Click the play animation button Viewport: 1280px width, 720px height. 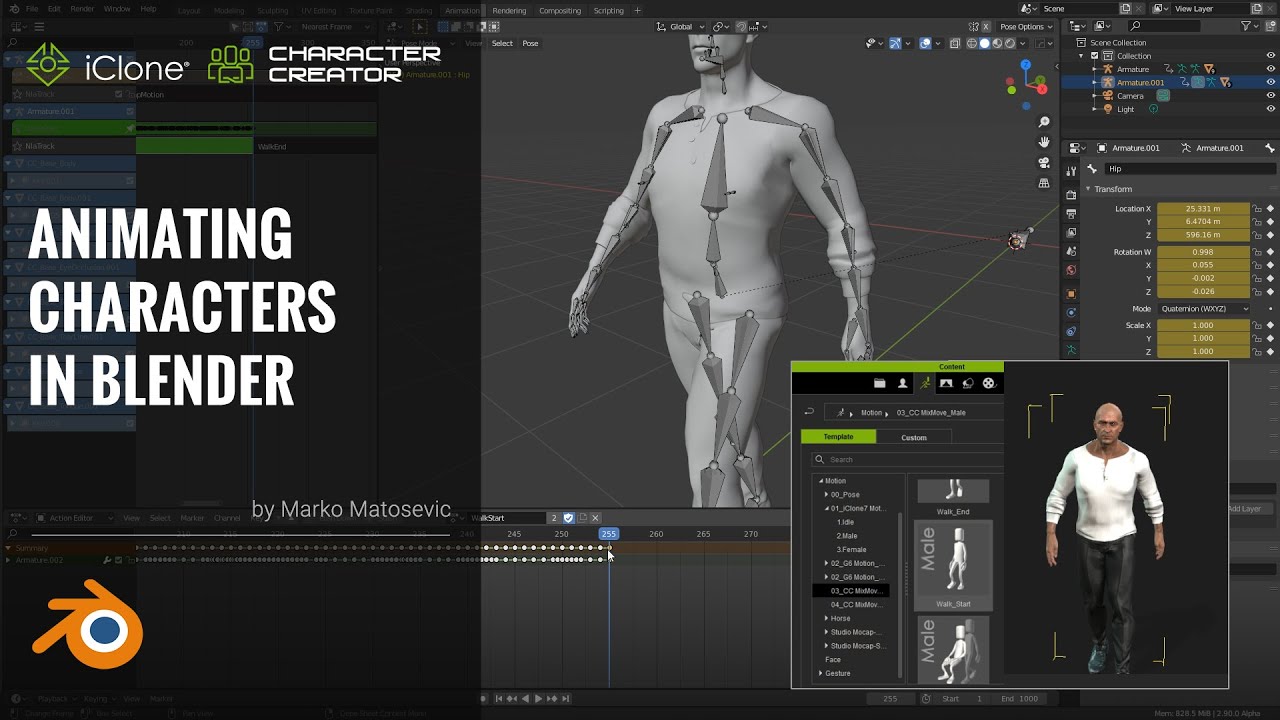pos(538,698)
